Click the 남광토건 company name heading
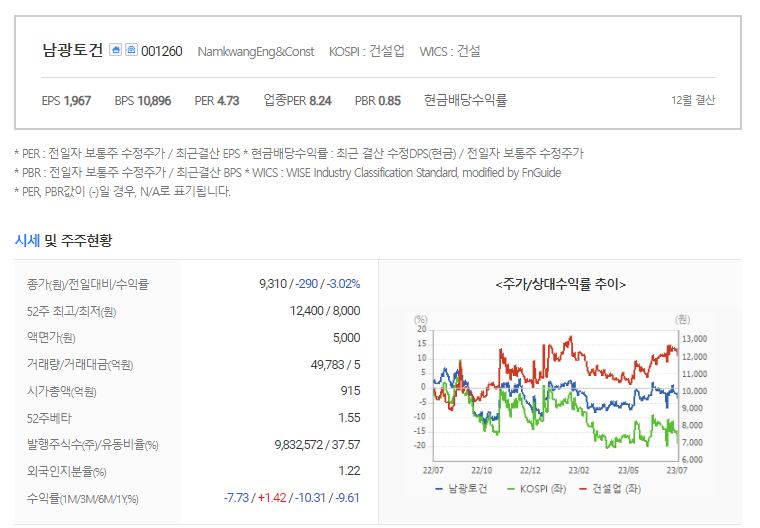Image resolution: width=760 pixels, height=528 pixels. (73, 50)
